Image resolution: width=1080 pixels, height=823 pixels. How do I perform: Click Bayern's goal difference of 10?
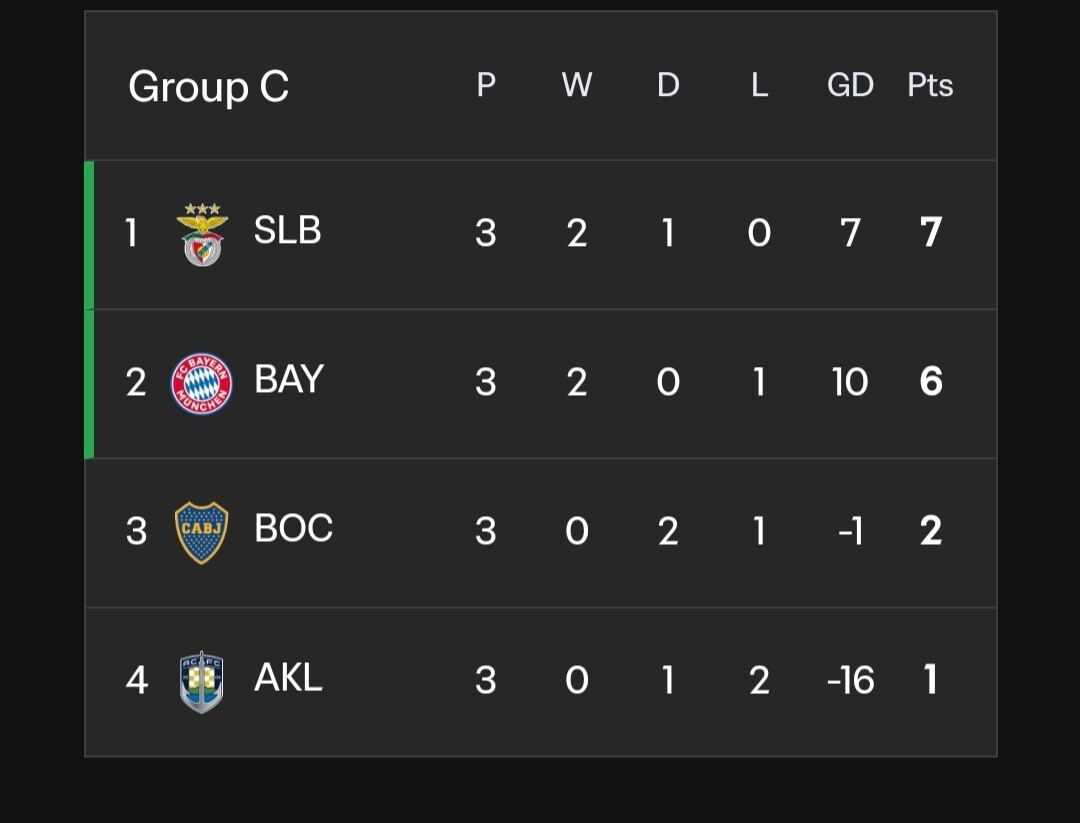(850, 382)
